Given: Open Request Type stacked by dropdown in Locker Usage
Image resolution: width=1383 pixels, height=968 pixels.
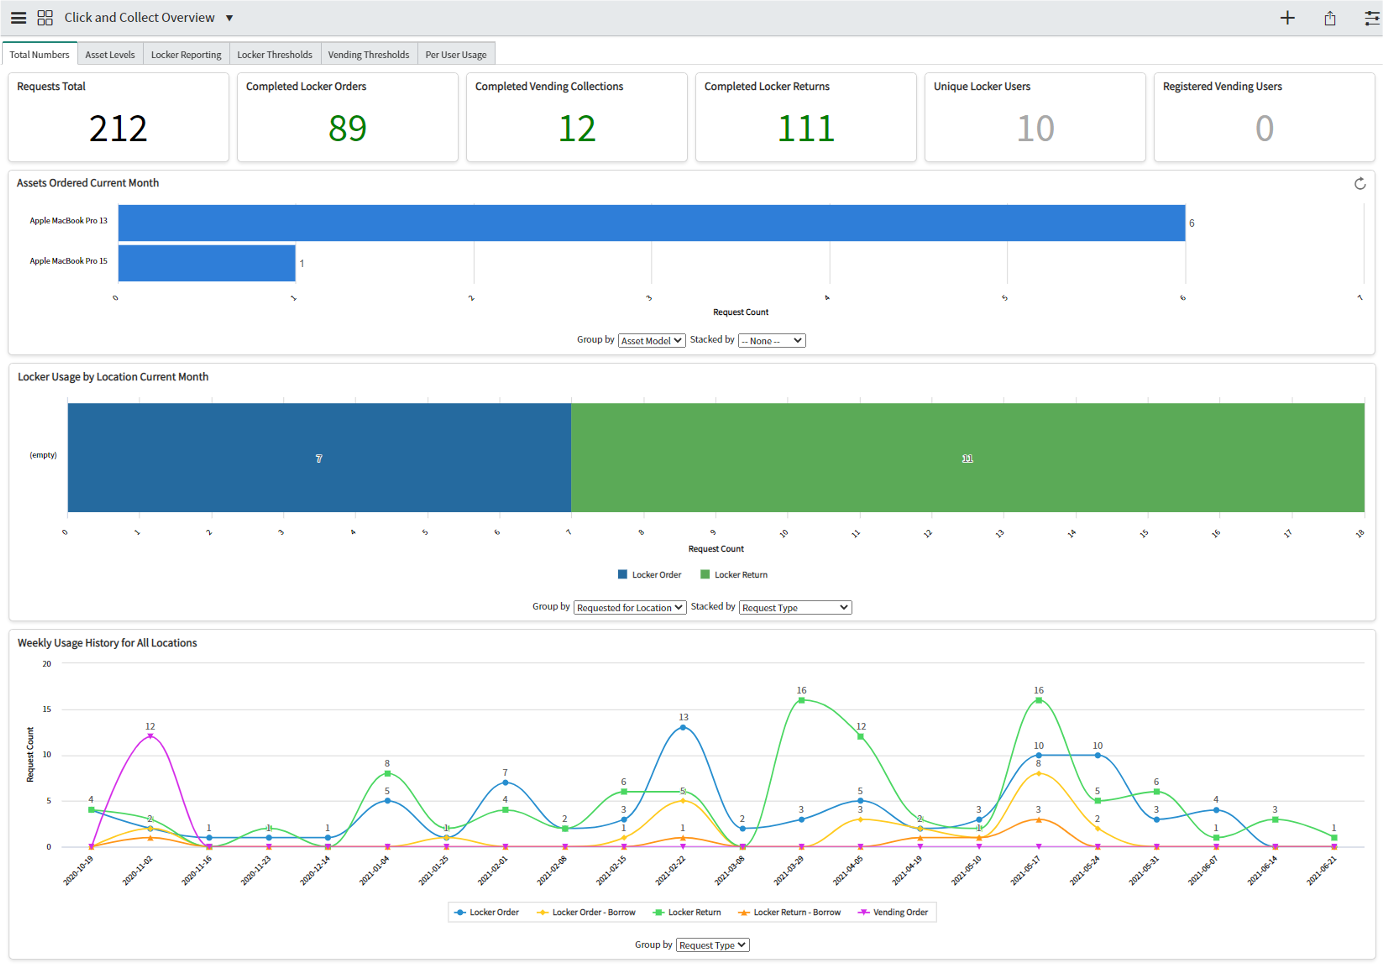Looking at the screenshot, I should coord(796,608).
